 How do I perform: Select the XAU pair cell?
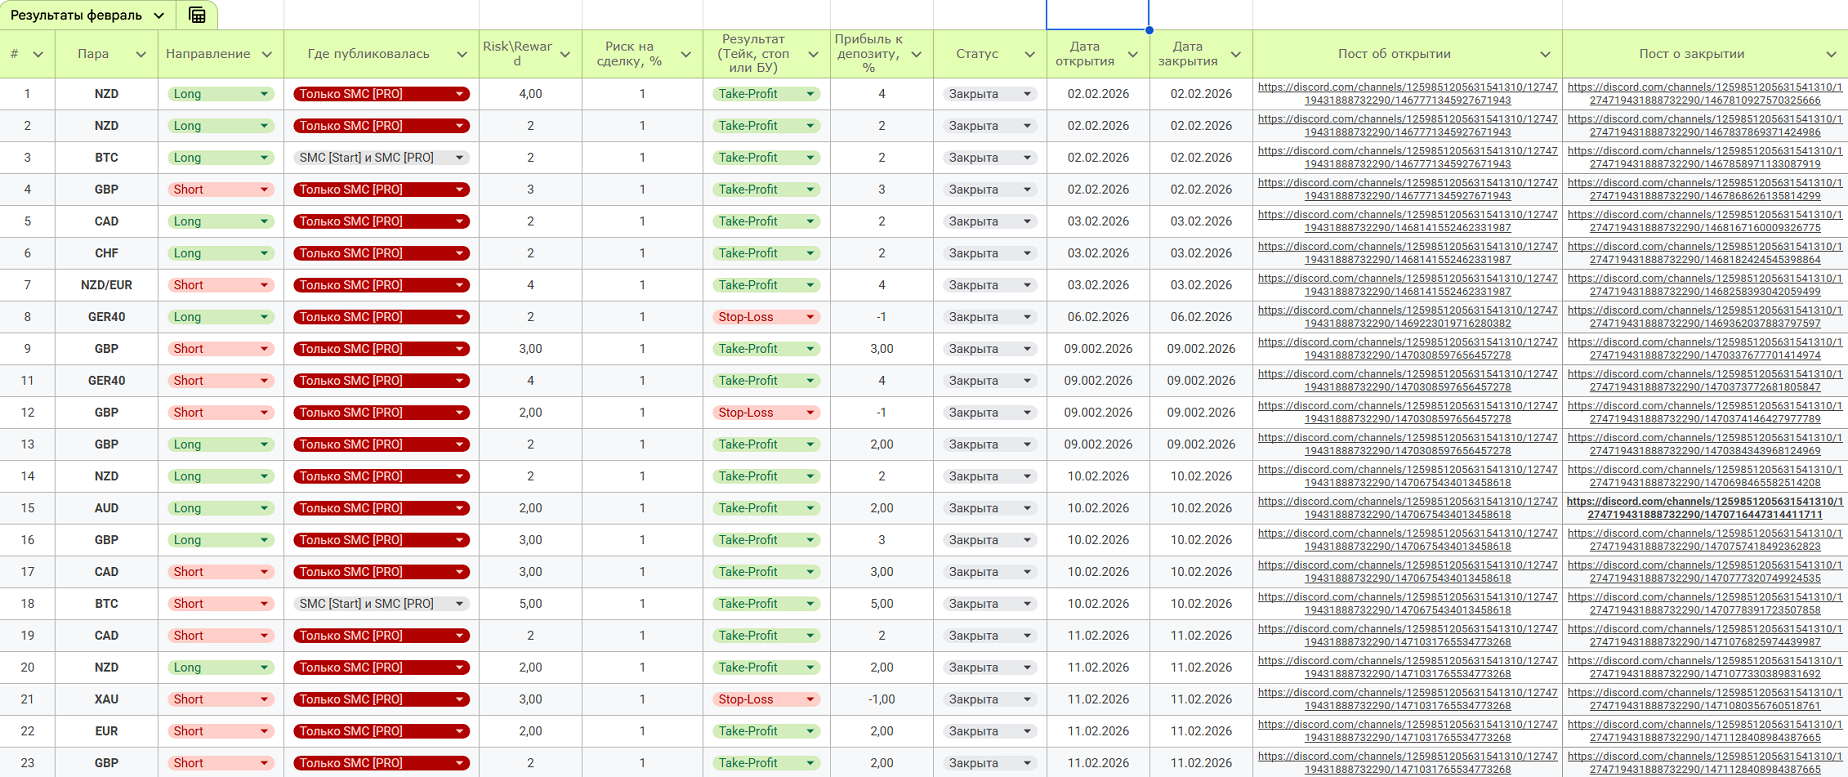click(x=106, y=699)
